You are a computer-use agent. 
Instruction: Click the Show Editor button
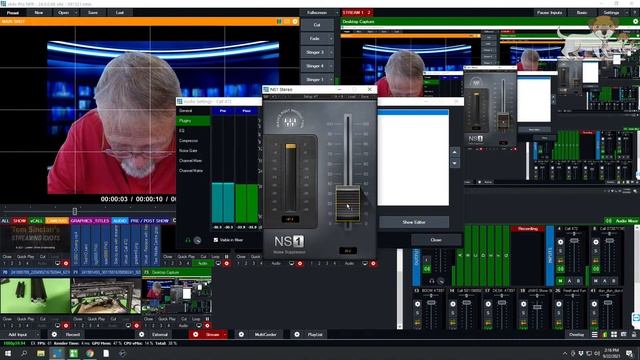[x=414, y=222]
